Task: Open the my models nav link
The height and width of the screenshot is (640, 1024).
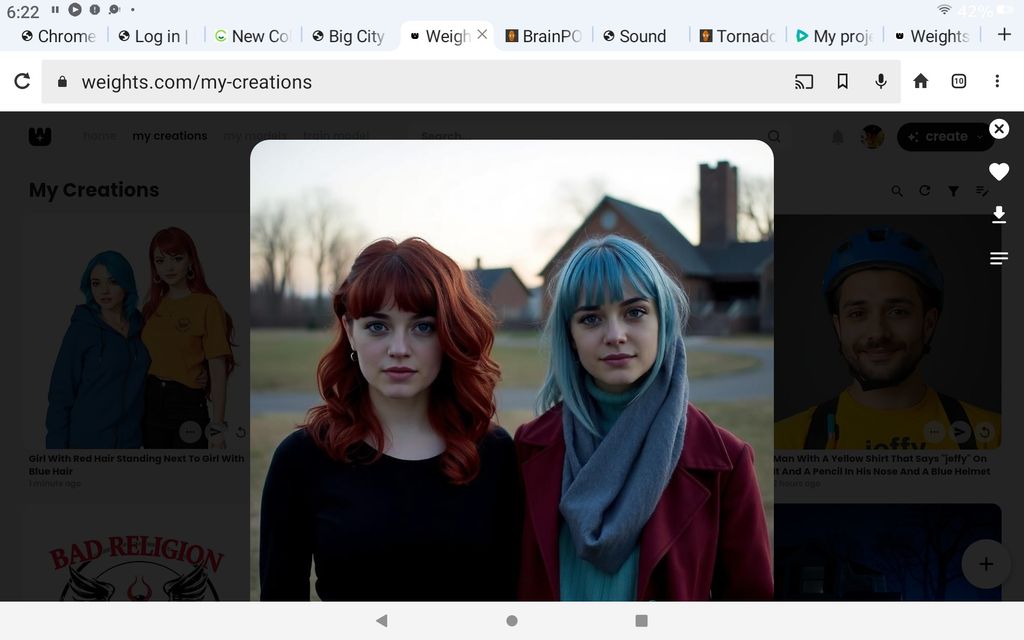Action: coord(255,136)
